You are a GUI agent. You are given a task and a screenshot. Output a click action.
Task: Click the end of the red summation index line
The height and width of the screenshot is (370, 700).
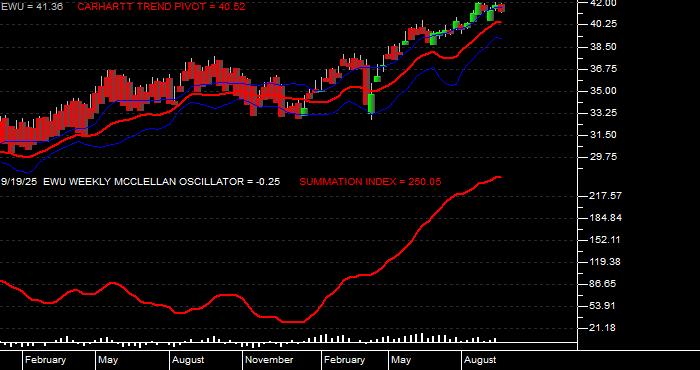point(500,177)
